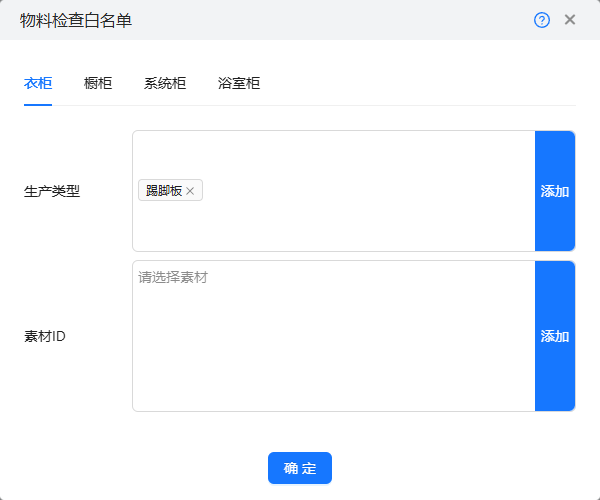Image resolution: width=600 pixels, height=500 pixels.
Task: Confirm with the 确定 button
Action: coord(299,468)
